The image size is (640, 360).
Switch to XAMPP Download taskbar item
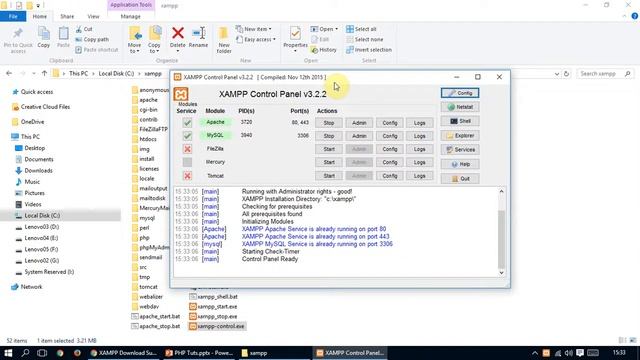pos(124,353)
